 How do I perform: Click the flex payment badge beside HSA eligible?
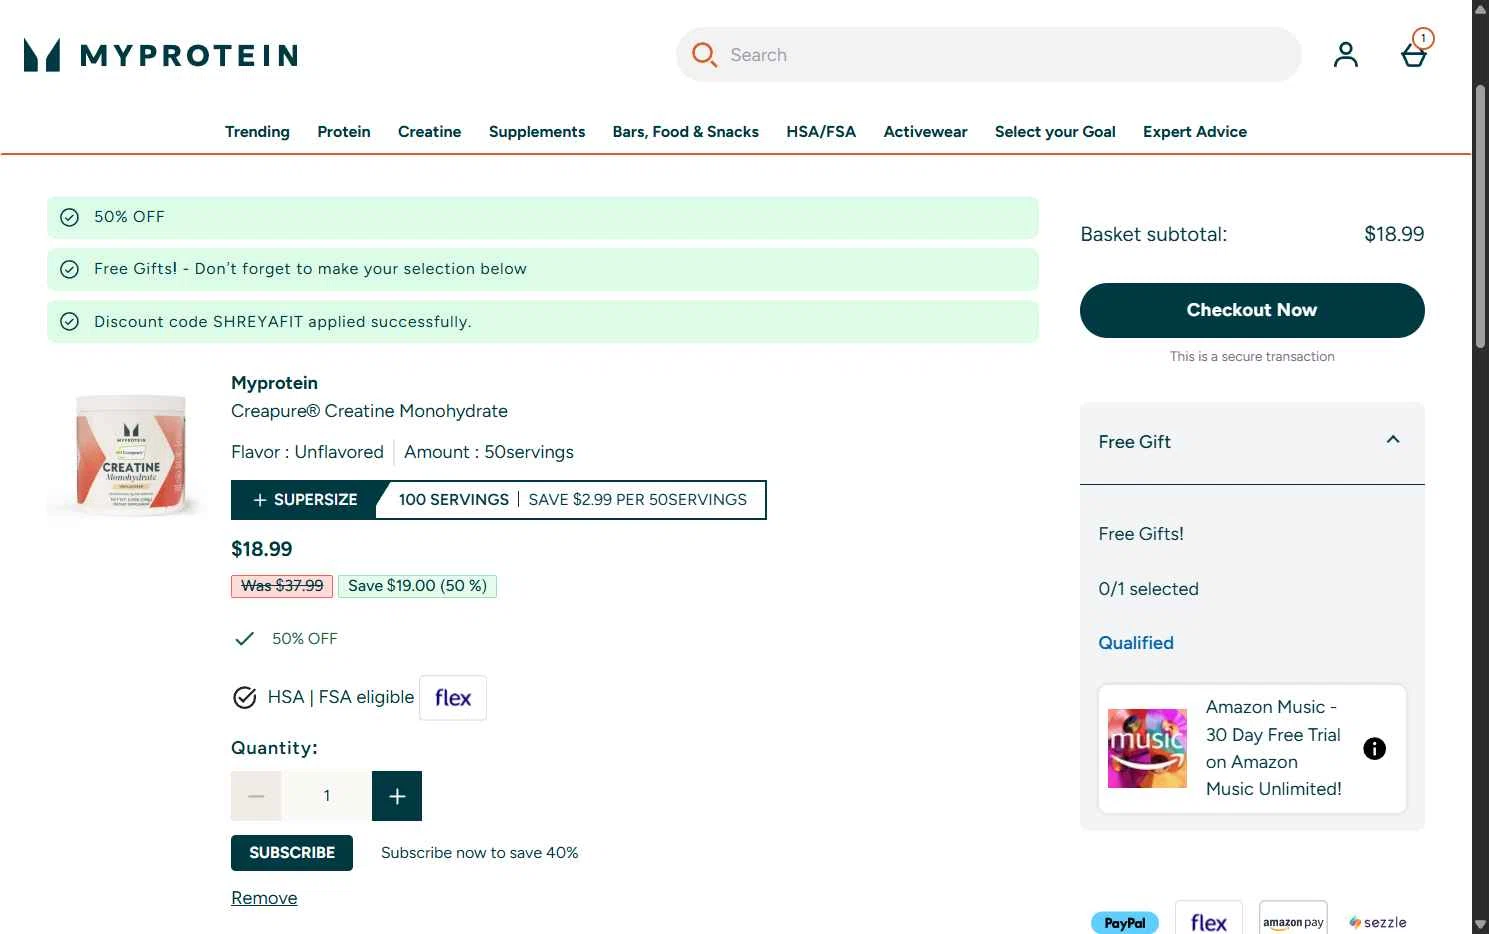453,698
